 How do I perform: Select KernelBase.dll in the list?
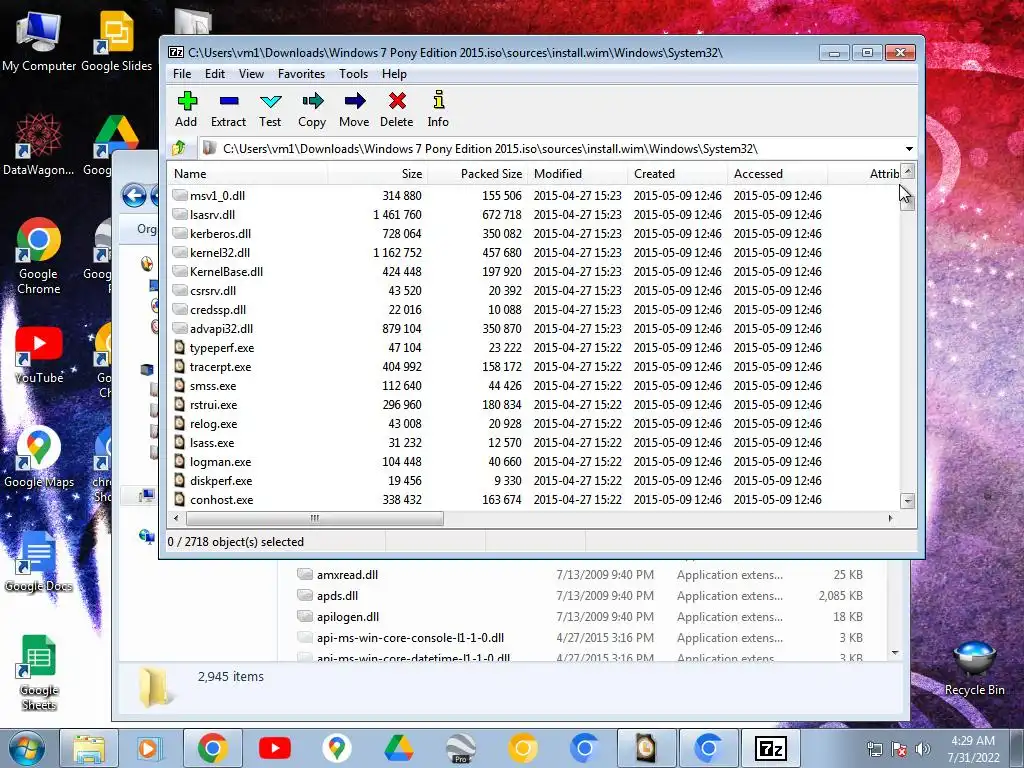pyautogui.click(x=533, y=271)
